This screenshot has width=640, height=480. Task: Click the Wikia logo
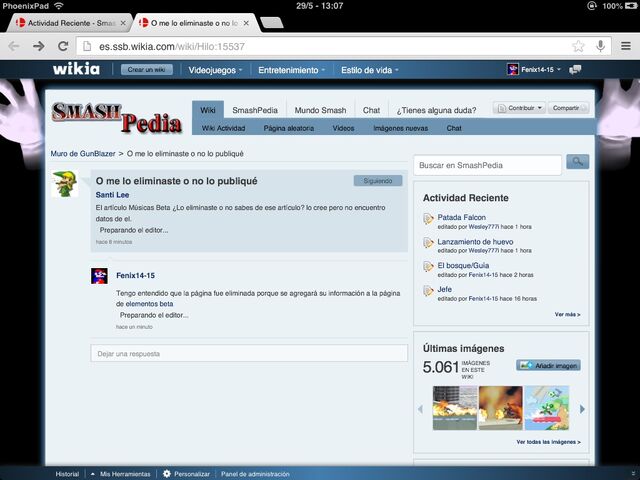tap(76, 69)
